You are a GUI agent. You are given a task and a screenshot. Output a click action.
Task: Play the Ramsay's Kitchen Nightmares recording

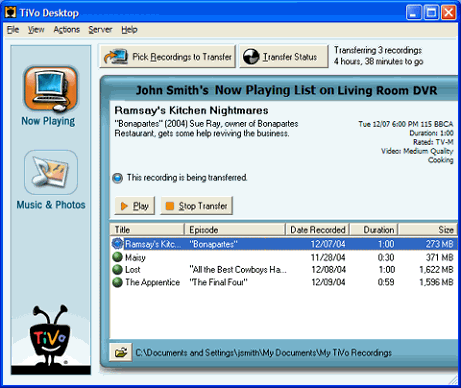point(135,206)
